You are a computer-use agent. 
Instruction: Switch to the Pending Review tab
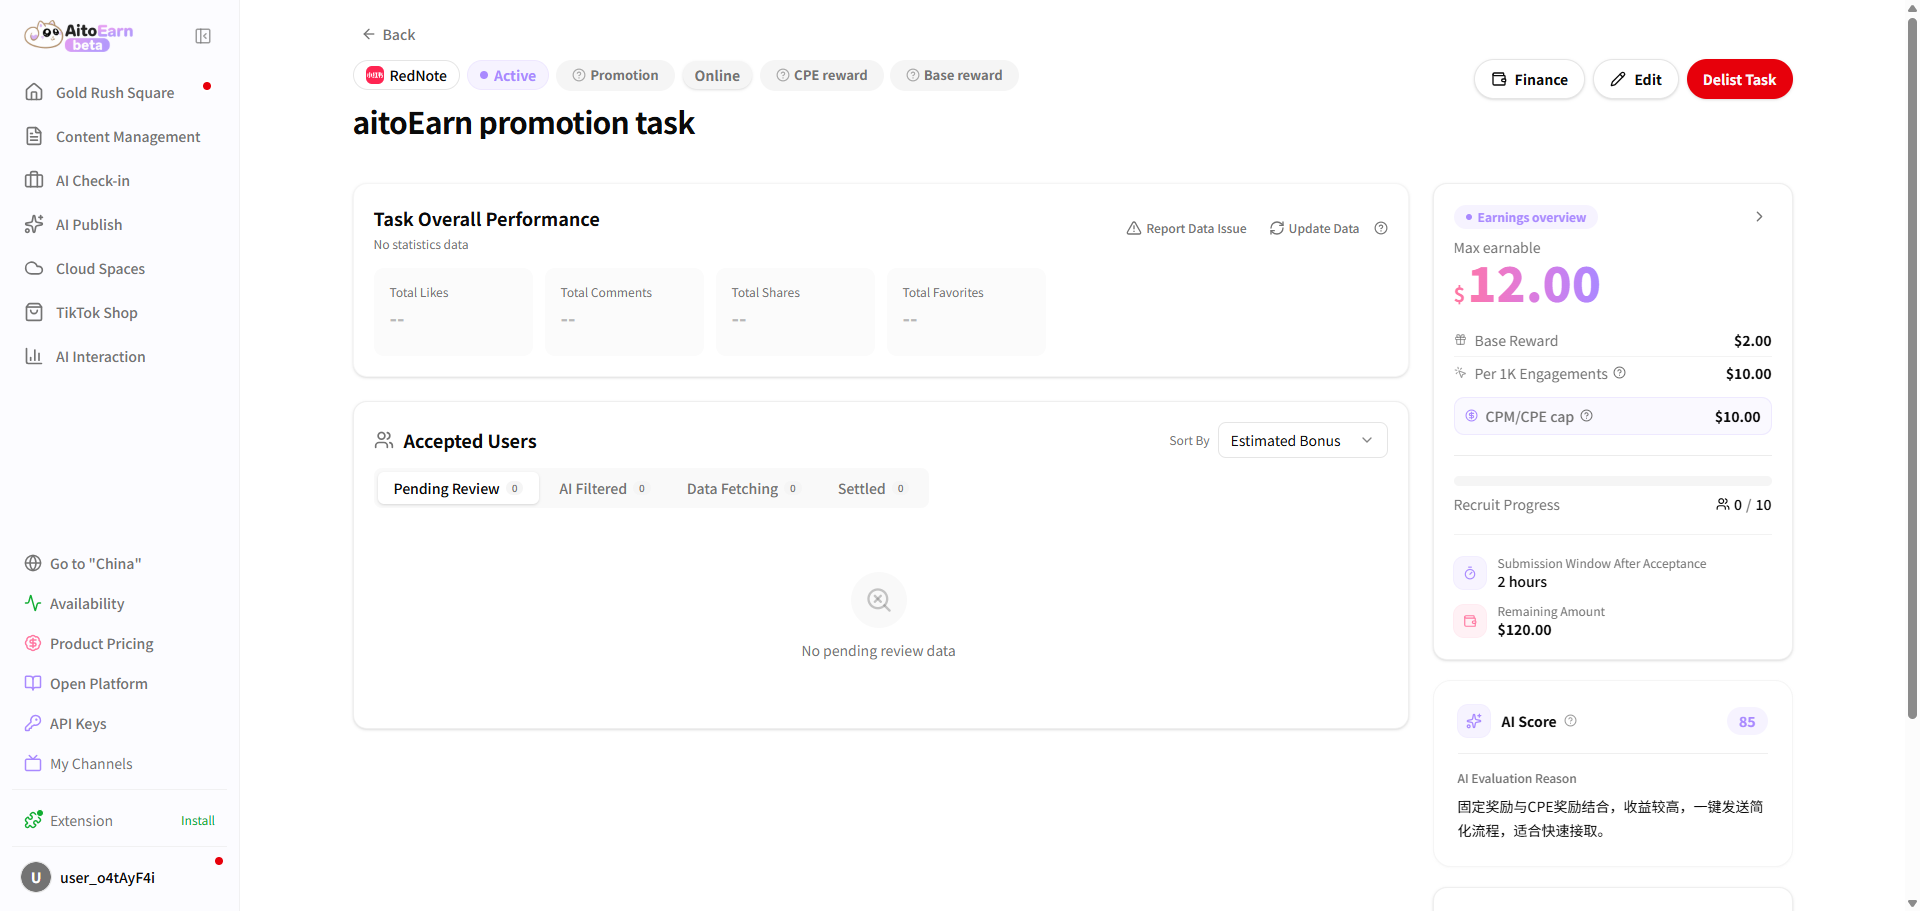click(458, 488)
